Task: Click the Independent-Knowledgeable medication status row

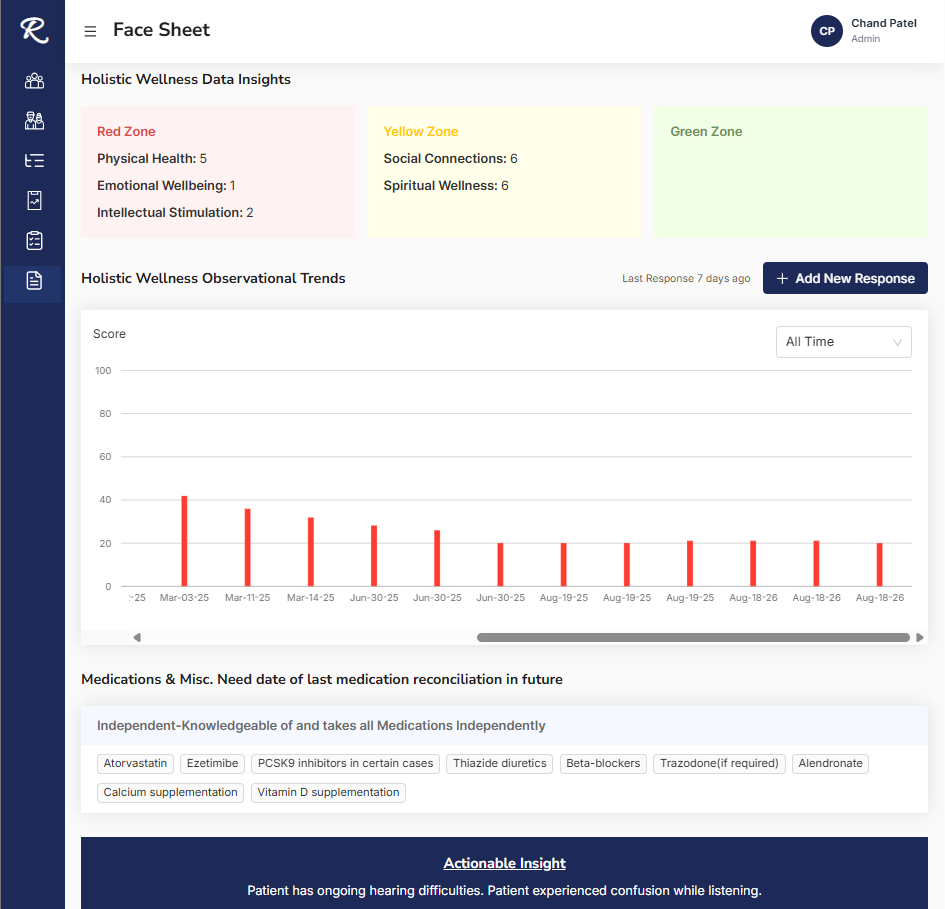Action: (504, 725)
